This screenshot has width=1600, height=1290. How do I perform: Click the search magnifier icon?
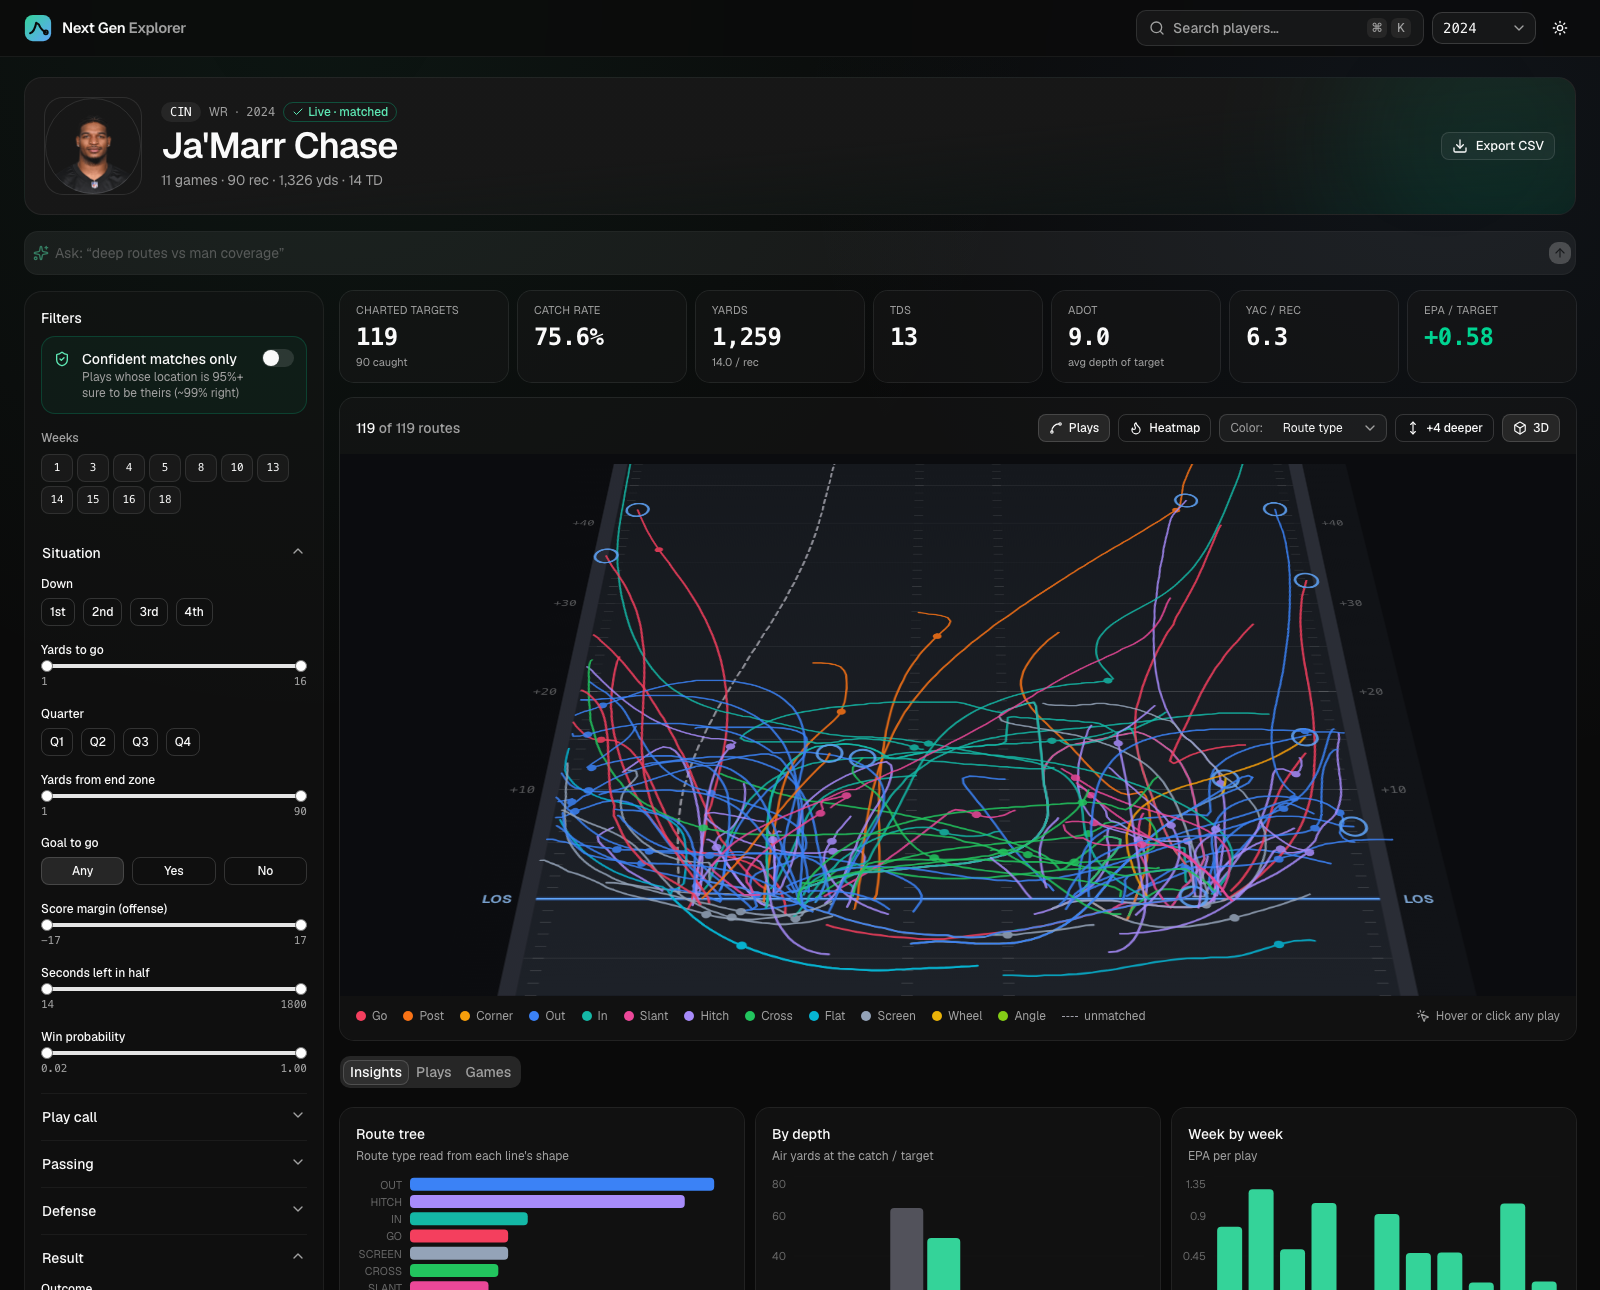[1157, 28]
